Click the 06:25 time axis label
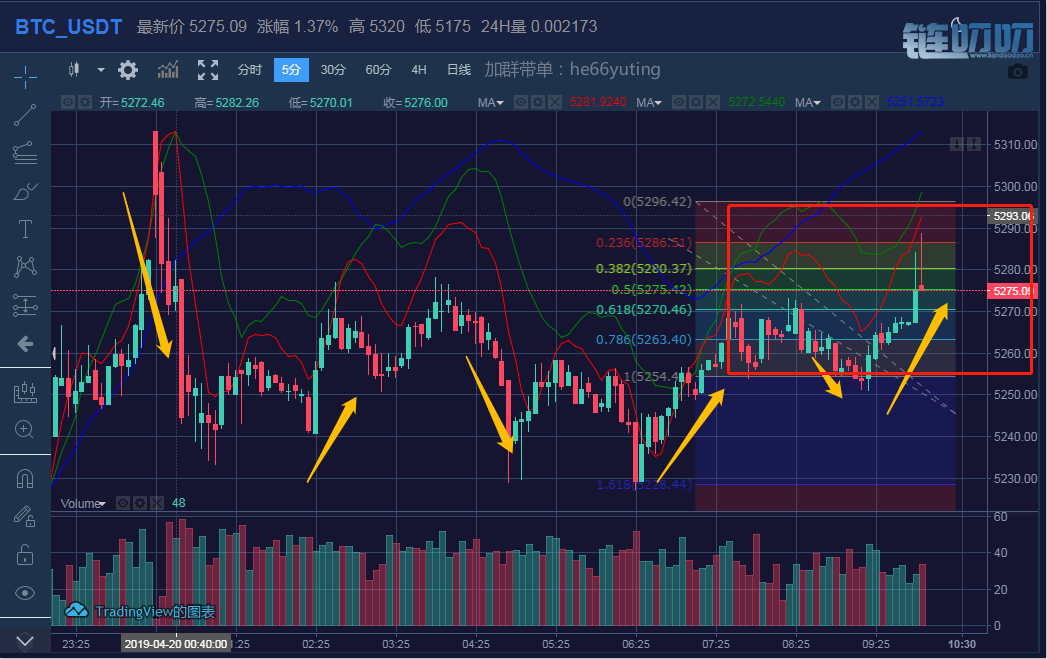Screen dimensions: 1047x659 tap(636, 644)
